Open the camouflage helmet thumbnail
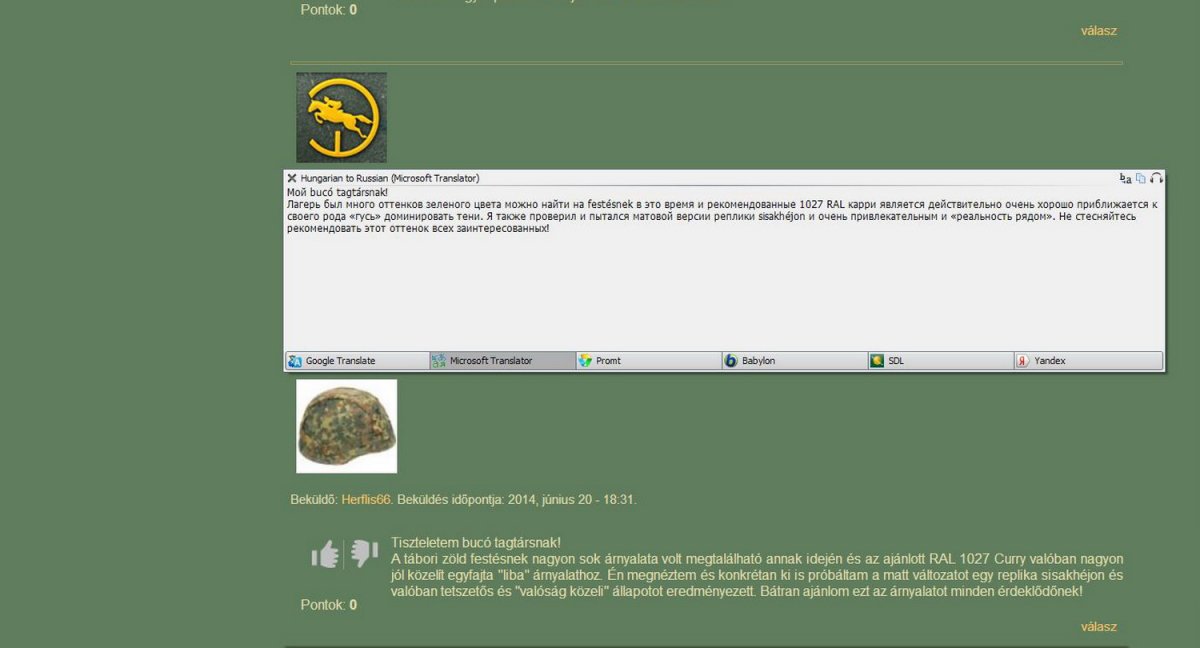1200x648 pixels. [x=346, y=426]
